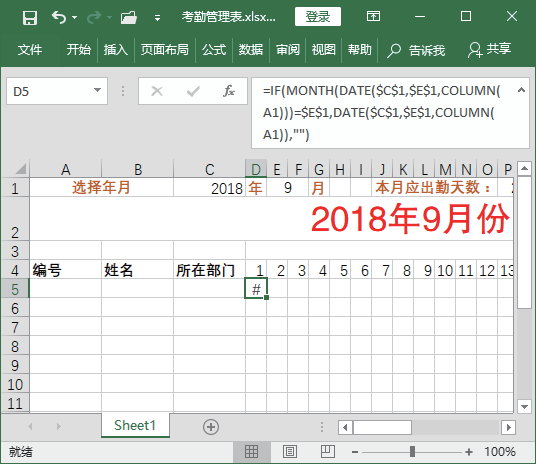This screenshot has width=536, height=464.
Task: Select column A header
Action: [66, 169]
